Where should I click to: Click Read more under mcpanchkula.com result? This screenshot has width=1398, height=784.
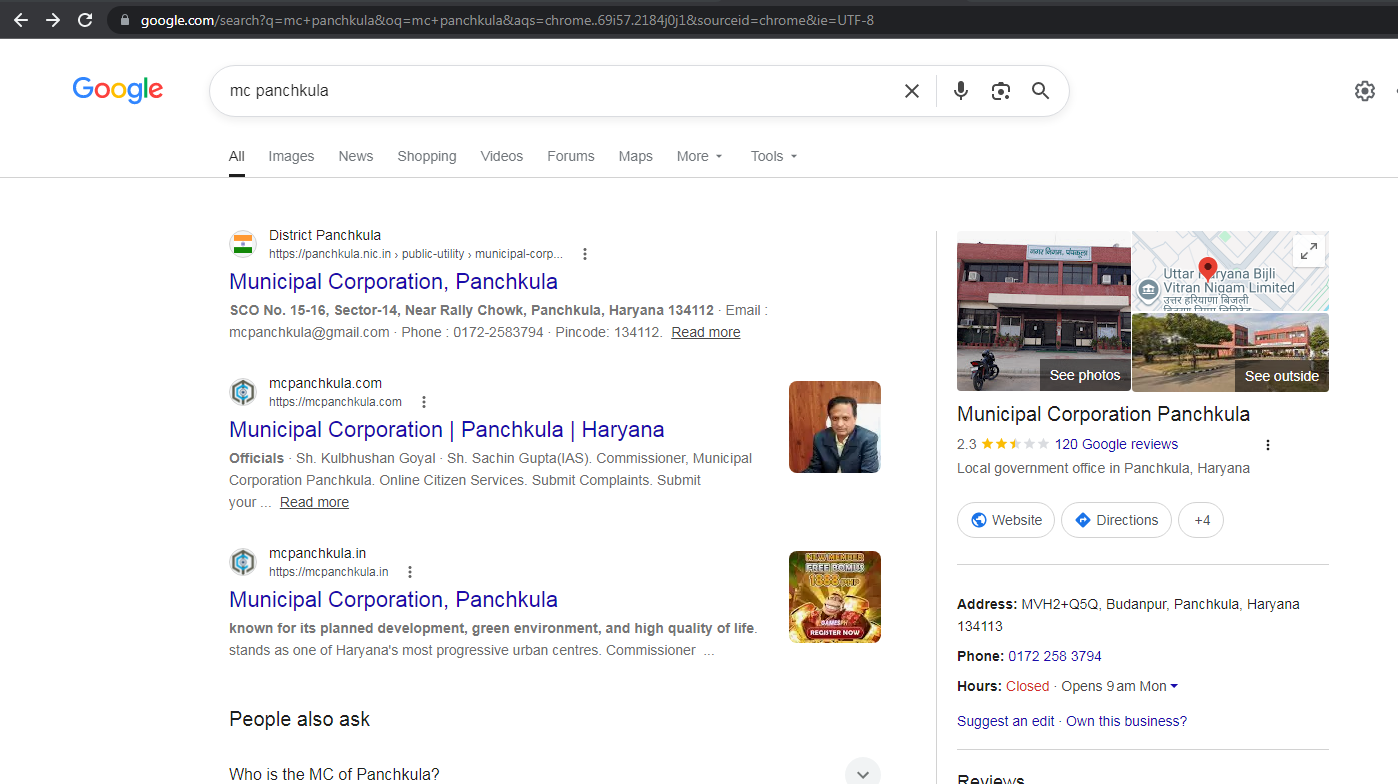tap(314, 502)
